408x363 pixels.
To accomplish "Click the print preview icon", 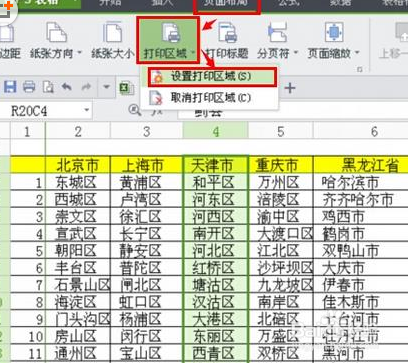I will pos(48,87).
